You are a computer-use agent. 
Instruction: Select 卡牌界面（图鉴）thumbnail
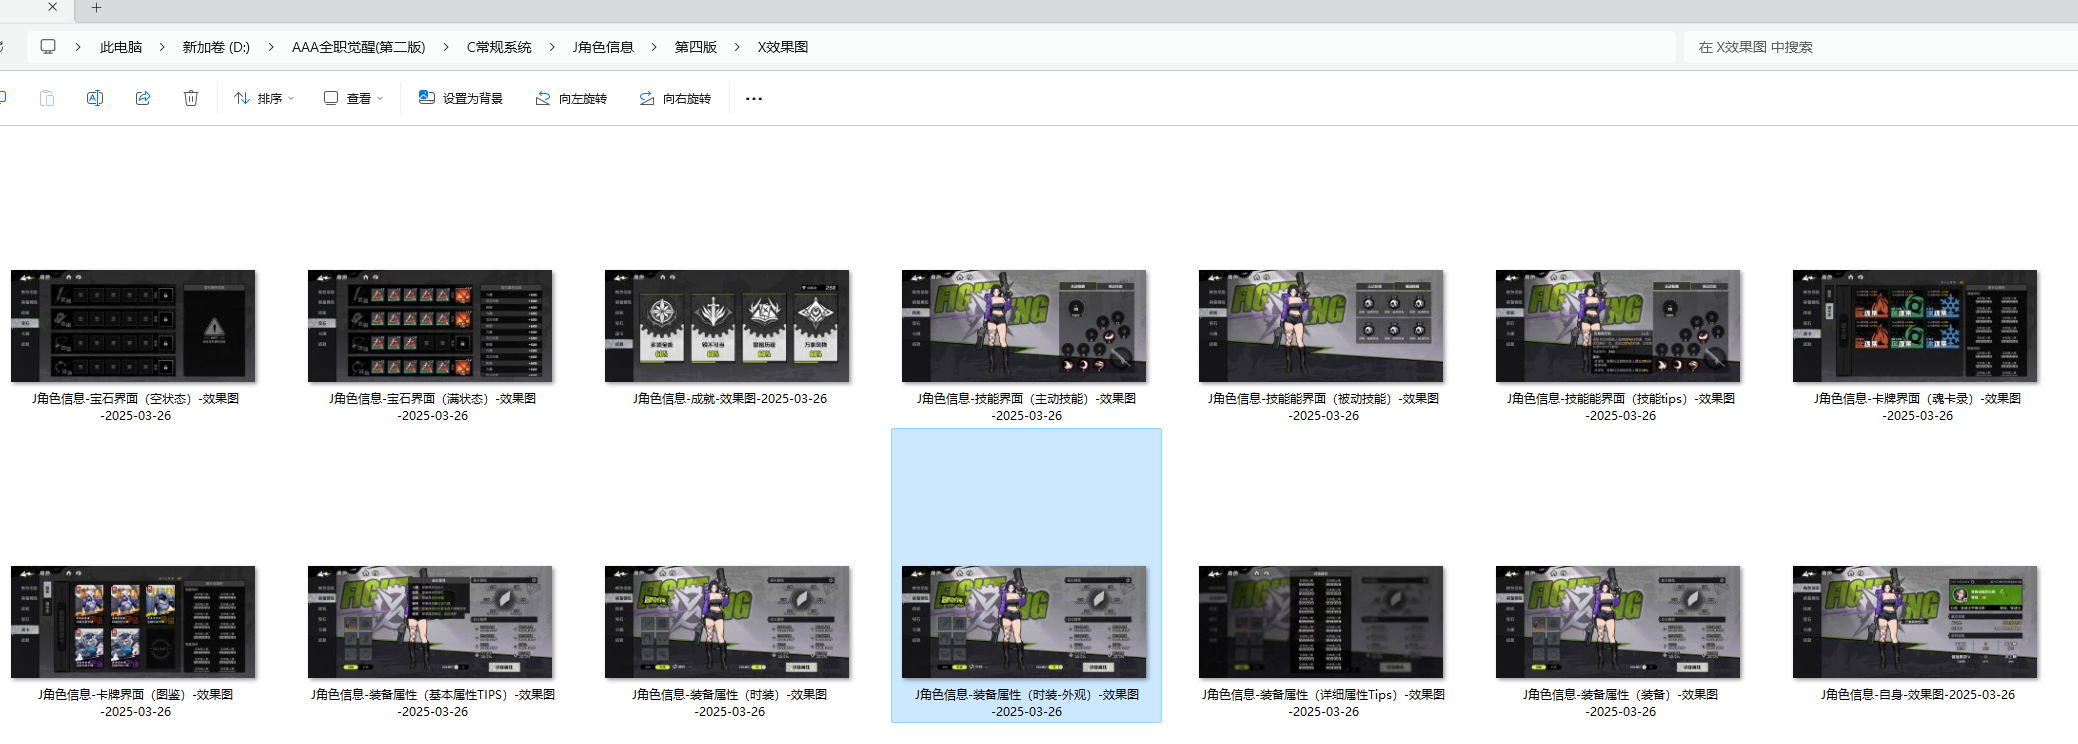point(133,622)
